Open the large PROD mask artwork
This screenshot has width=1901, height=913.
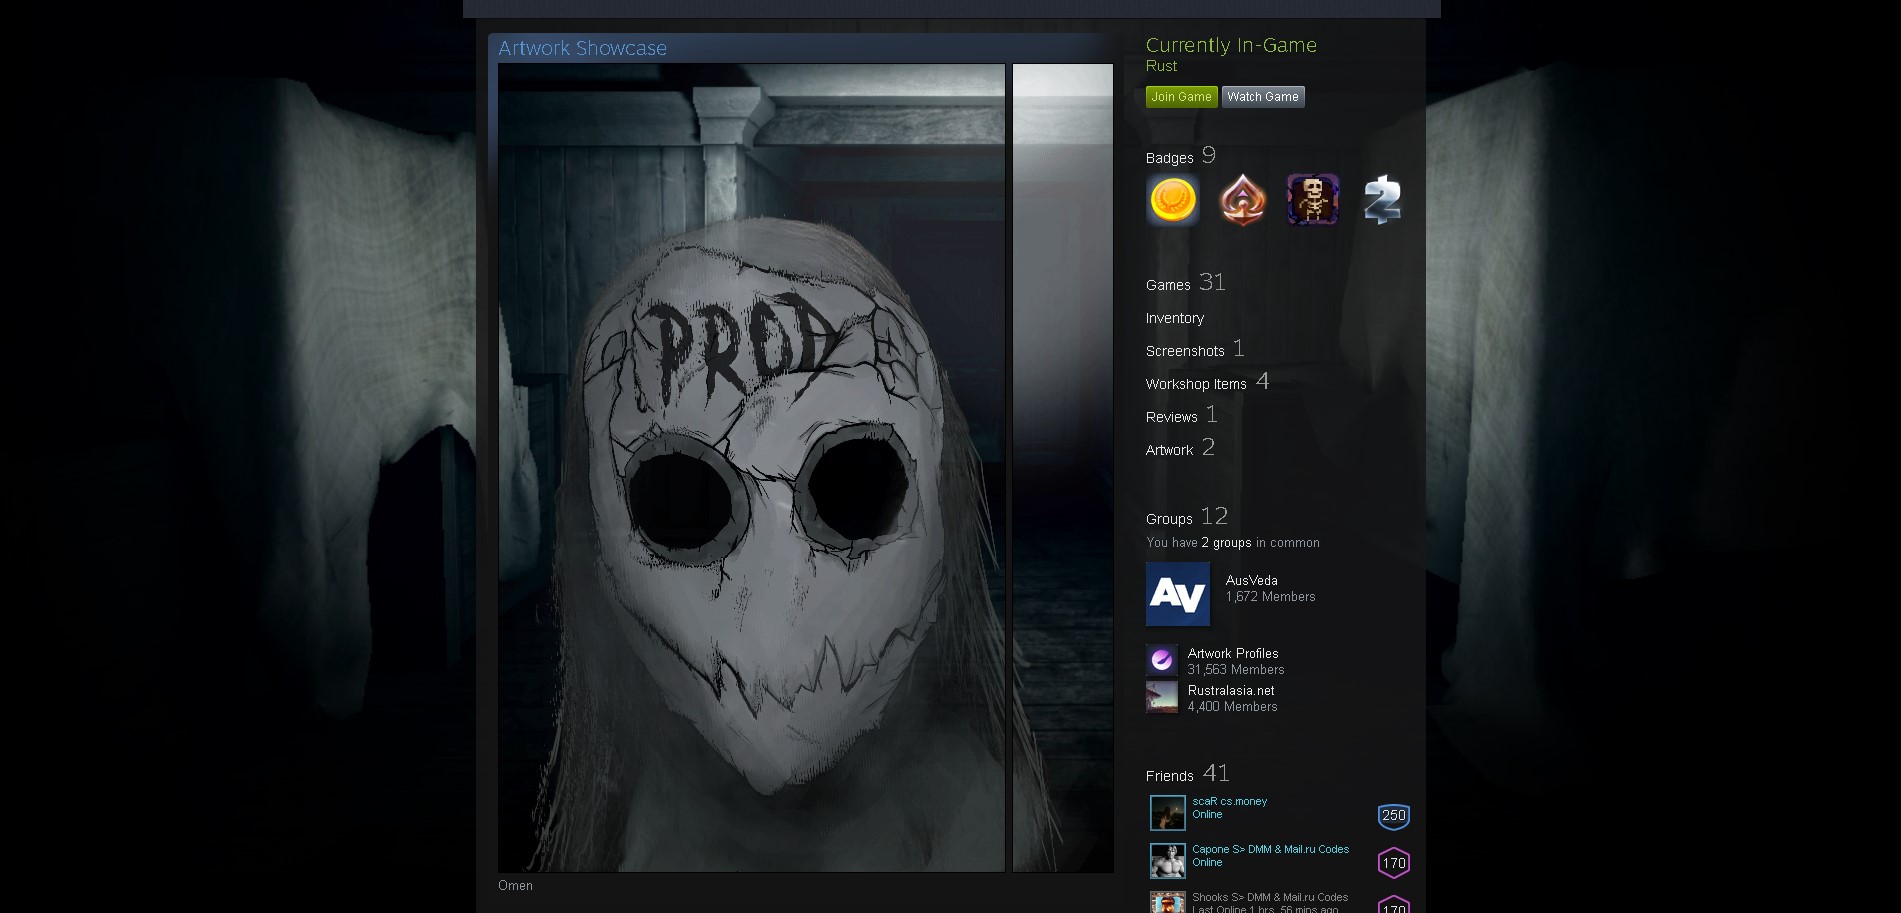(x=751, y=468)
